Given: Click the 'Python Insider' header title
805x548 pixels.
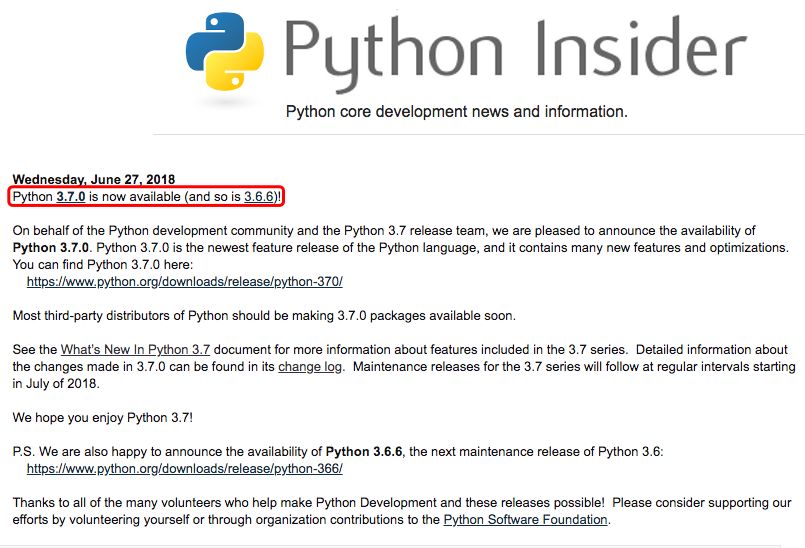Looking at the screenshot, I should point(514,49).
